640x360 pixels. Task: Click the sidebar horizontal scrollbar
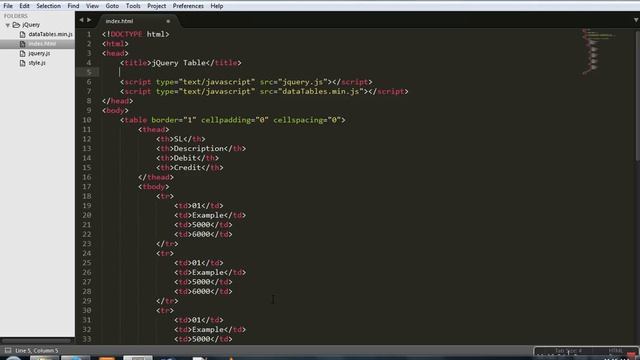tap(37, 340)
